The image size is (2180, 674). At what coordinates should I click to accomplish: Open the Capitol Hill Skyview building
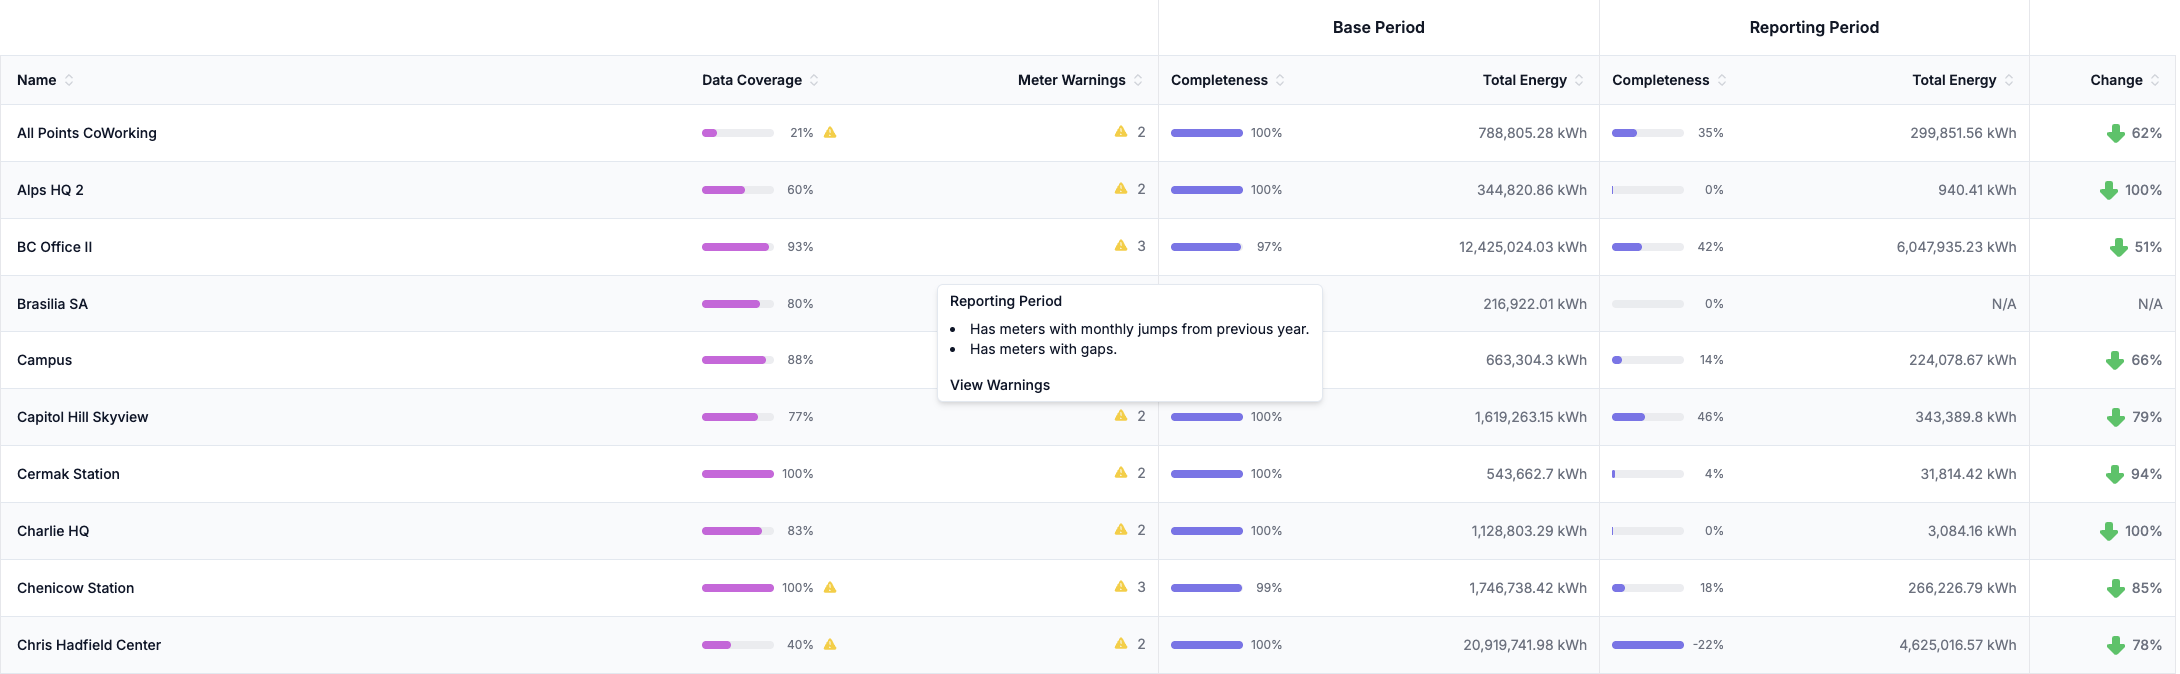[x=82, y=417]
